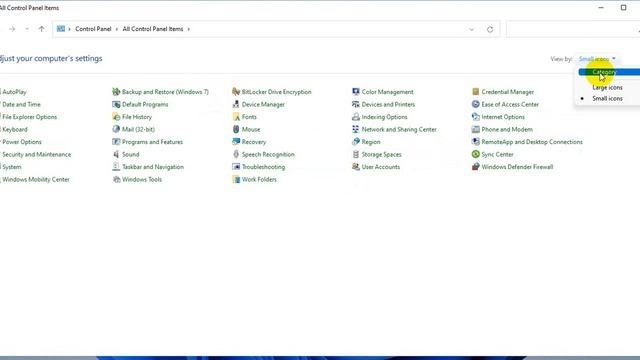Open the BitLocker Drive Encryption icon

tap(236, 92)
